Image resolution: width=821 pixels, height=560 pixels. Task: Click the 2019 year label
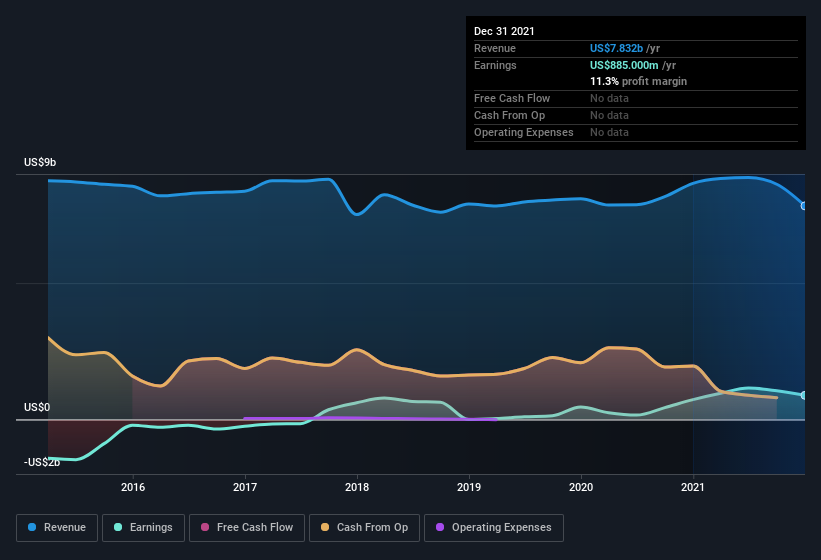[x=469, y=487]
